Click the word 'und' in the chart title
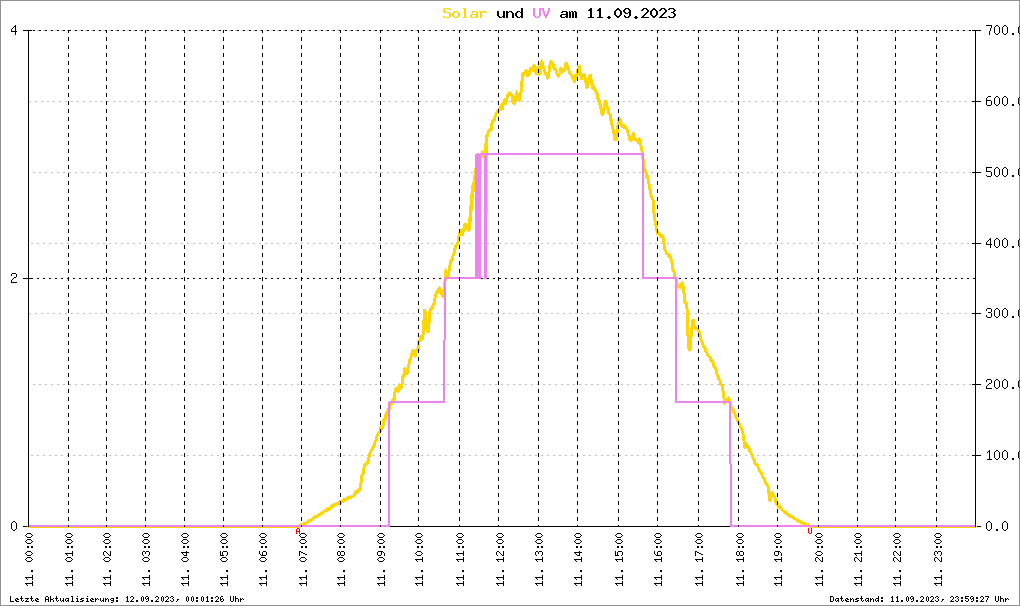 click(x=509, y=13)
